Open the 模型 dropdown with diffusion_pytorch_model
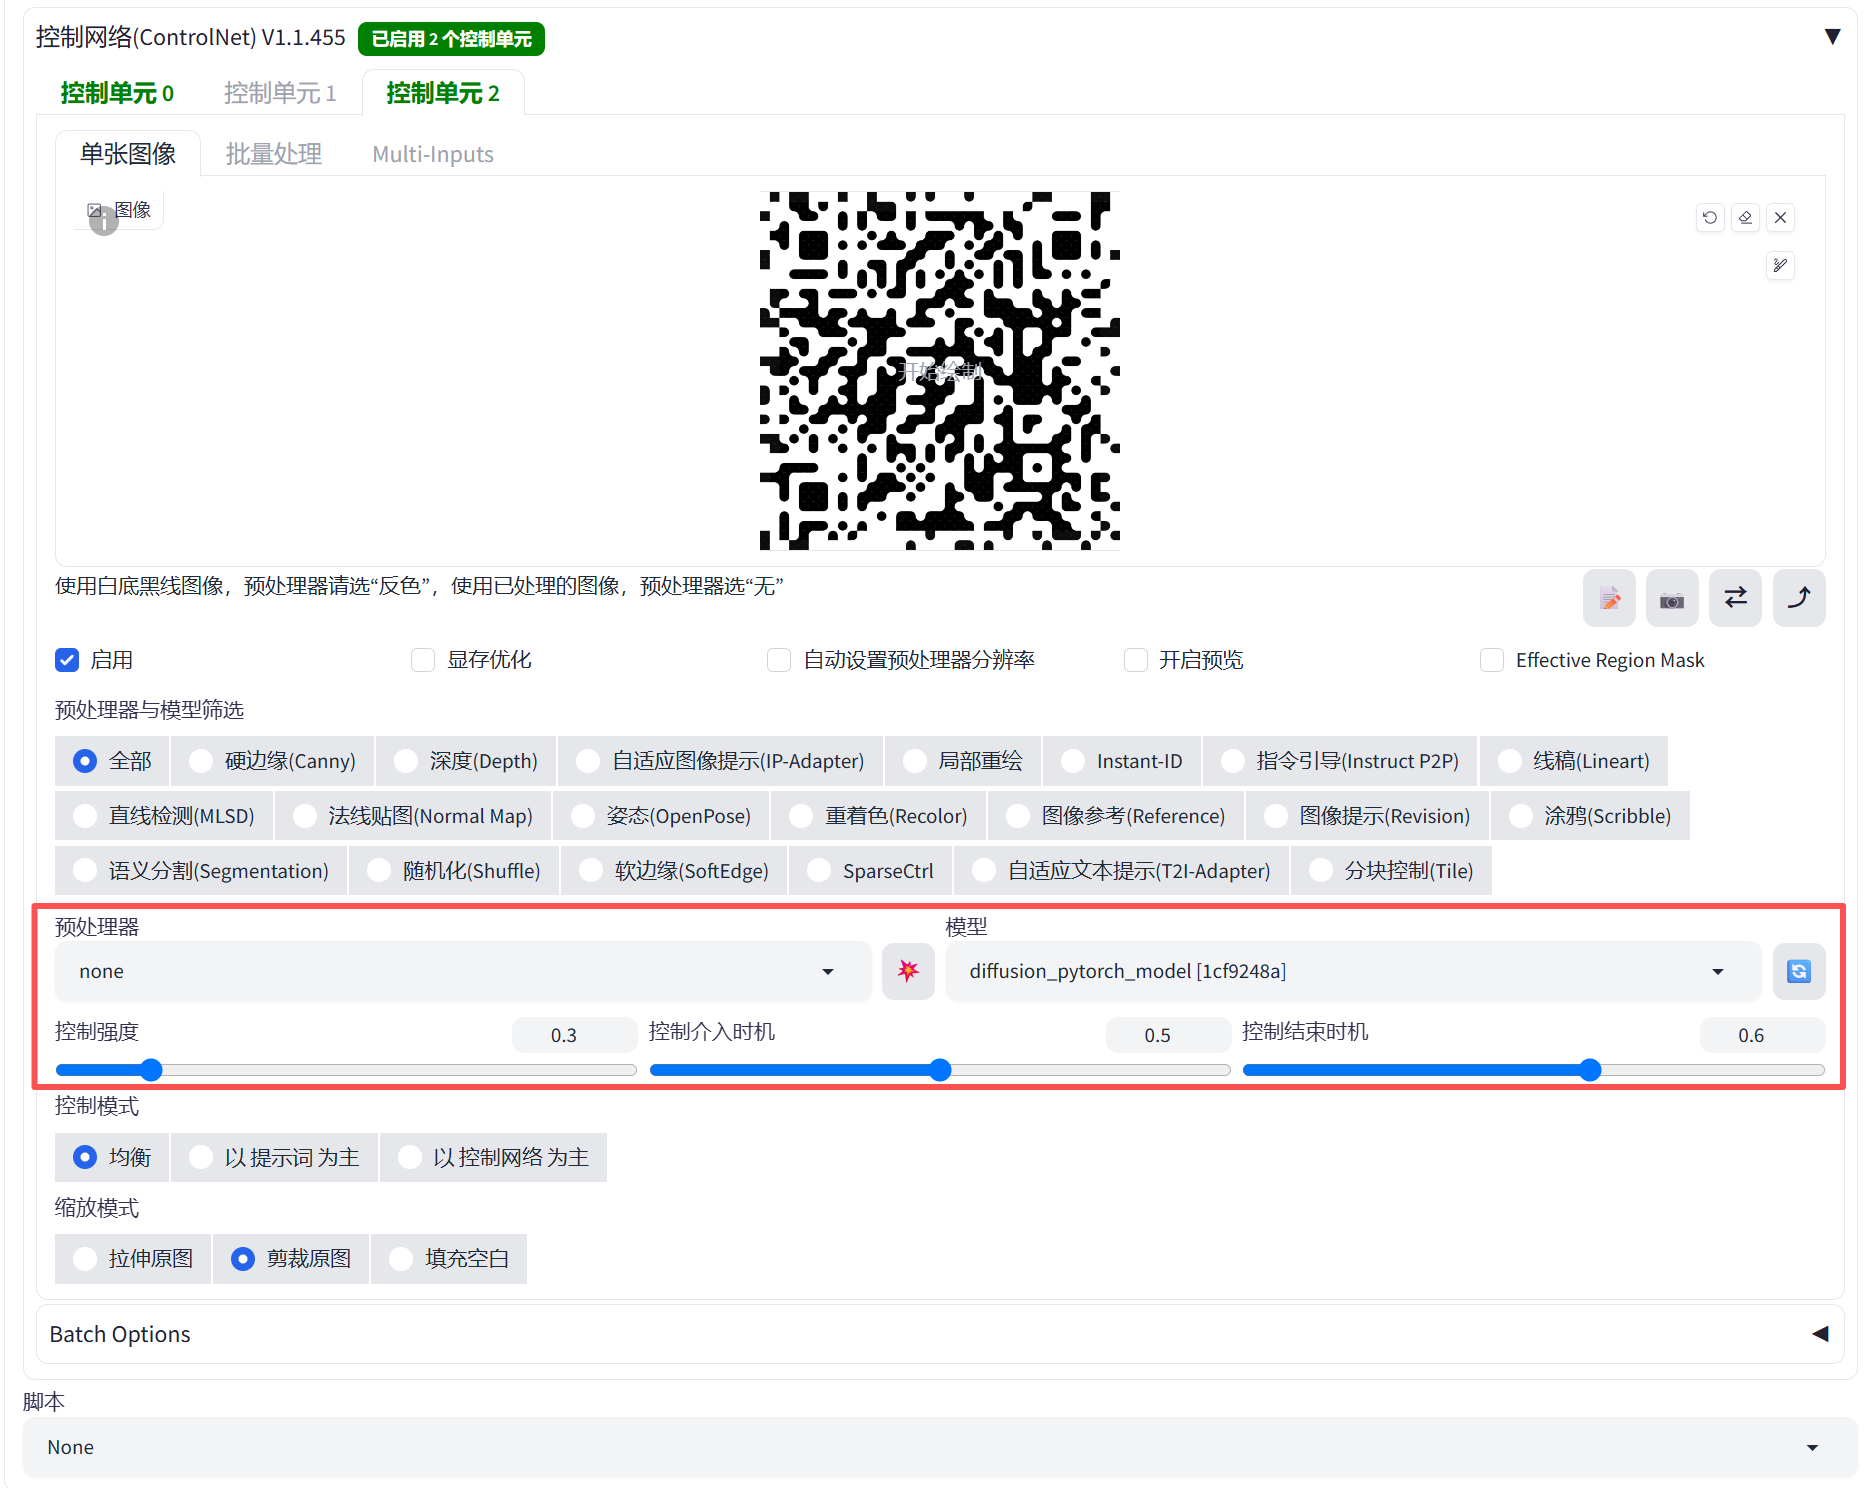 pos(1352,971)
